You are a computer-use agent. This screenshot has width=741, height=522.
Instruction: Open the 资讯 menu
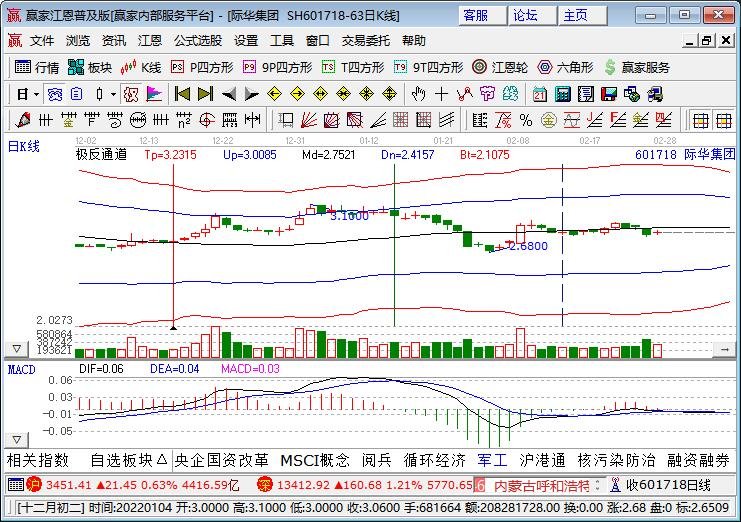113,41
